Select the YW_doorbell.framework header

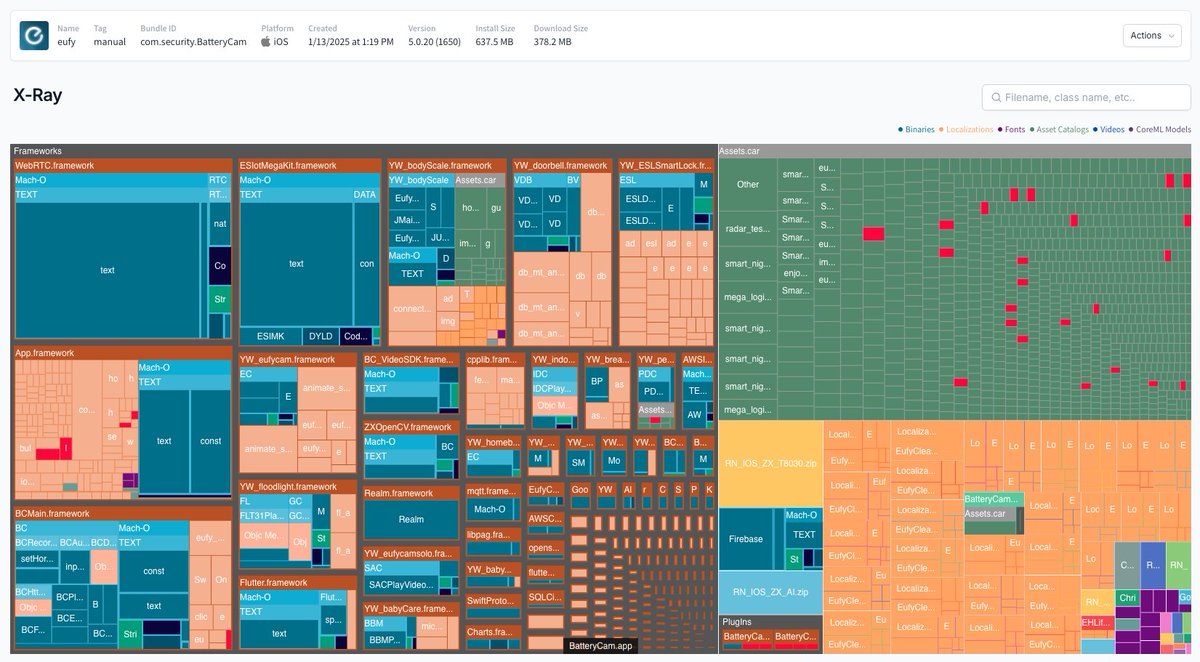561,165
